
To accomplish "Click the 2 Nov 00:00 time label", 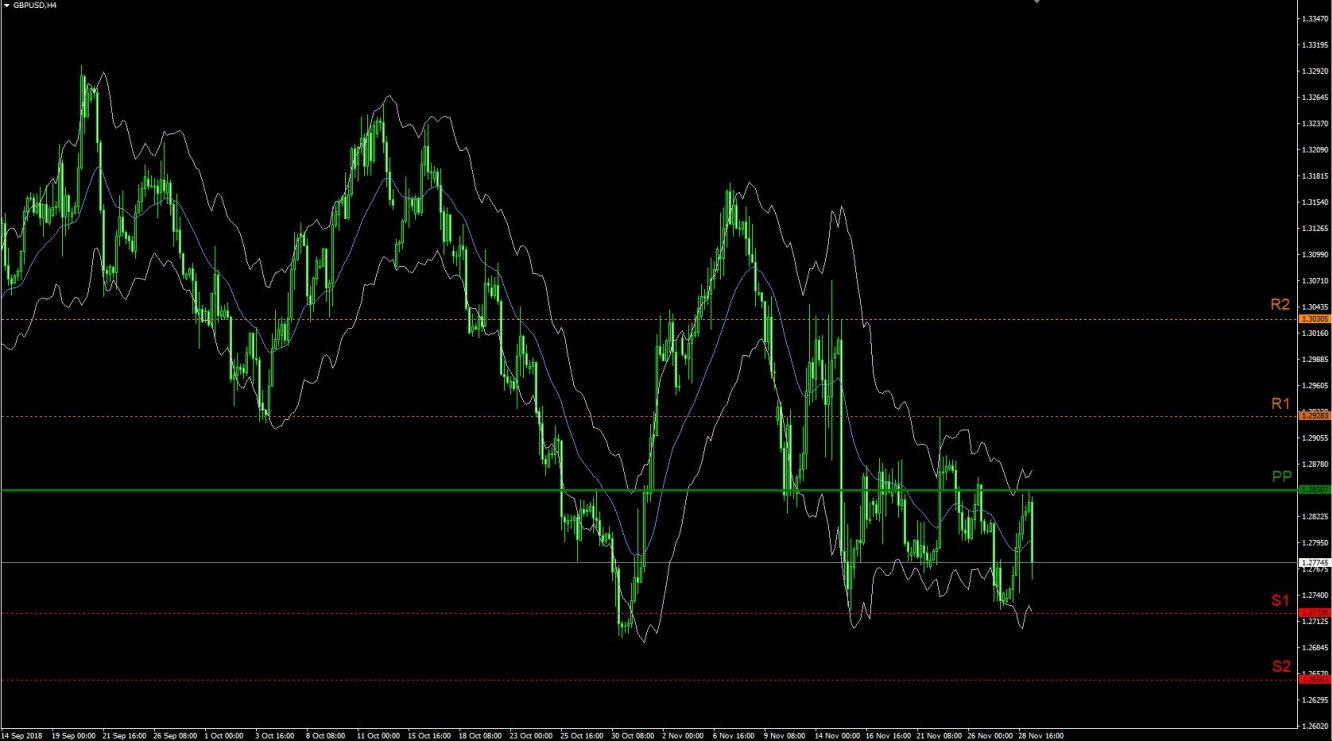I will (684, 735).
